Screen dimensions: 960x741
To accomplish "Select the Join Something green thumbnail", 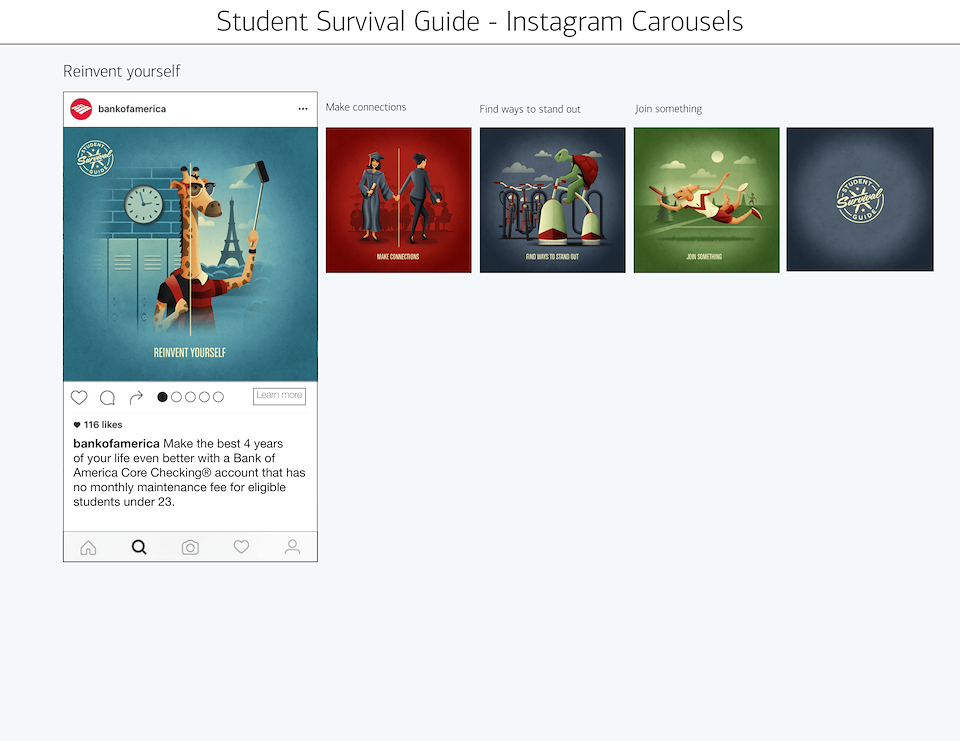I will pyautogui.click(x=706, y=200).
